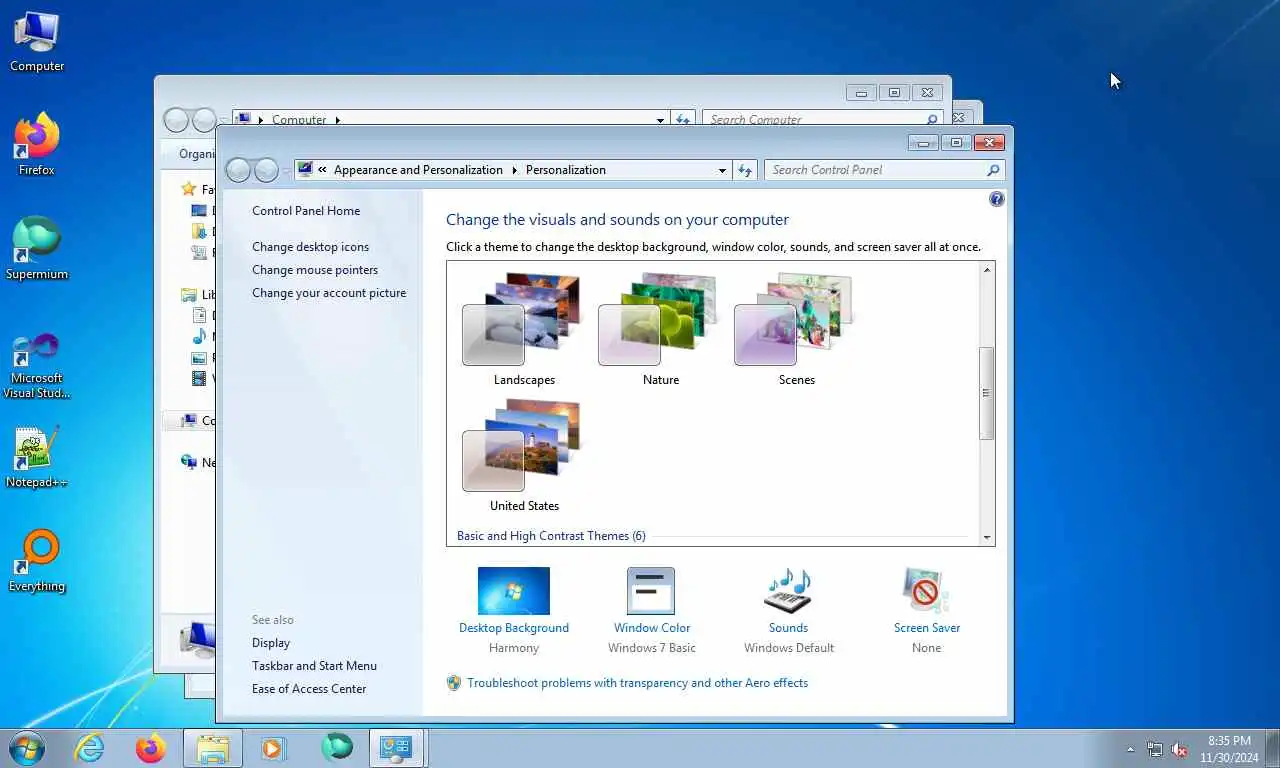
Task: Switch to Windows Explorer taskbar button
Action: [x=213, y=748]
